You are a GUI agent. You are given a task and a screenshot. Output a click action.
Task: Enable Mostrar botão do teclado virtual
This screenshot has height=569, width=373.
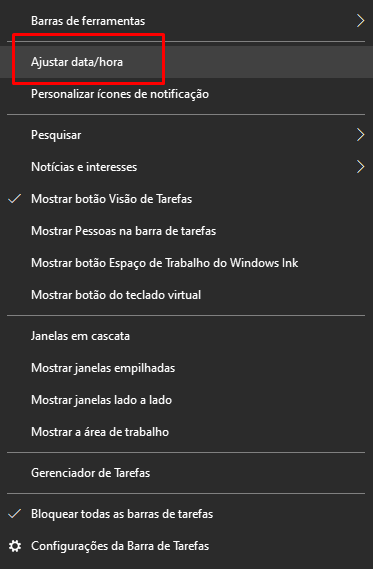pyautogui.click(x=186, y=295)
